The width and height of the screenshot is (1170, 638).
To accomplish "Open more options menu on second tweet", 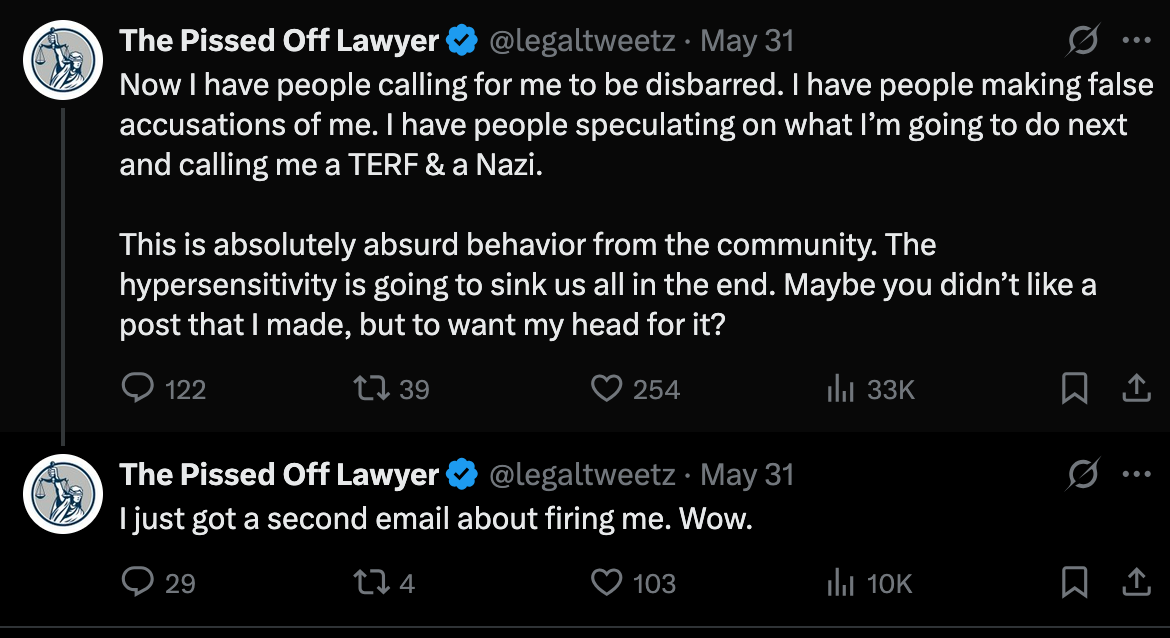I will coord(1136,474).
